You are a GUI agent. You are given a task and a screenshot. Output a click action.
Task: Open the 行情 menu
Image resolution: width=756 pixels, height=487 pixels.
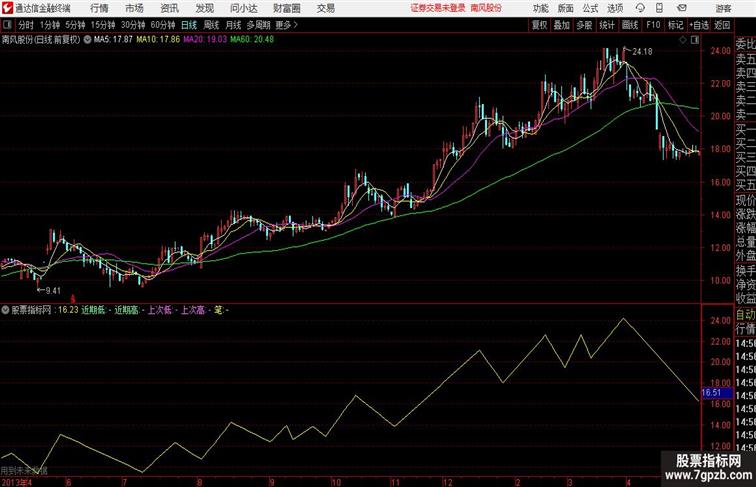tap(99, 8)
